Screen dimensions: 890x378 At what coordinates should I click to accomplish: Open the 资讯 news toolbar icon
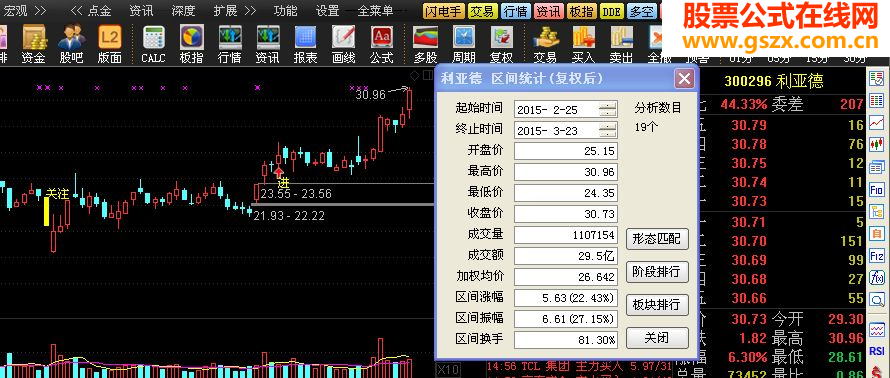[267, 44]
